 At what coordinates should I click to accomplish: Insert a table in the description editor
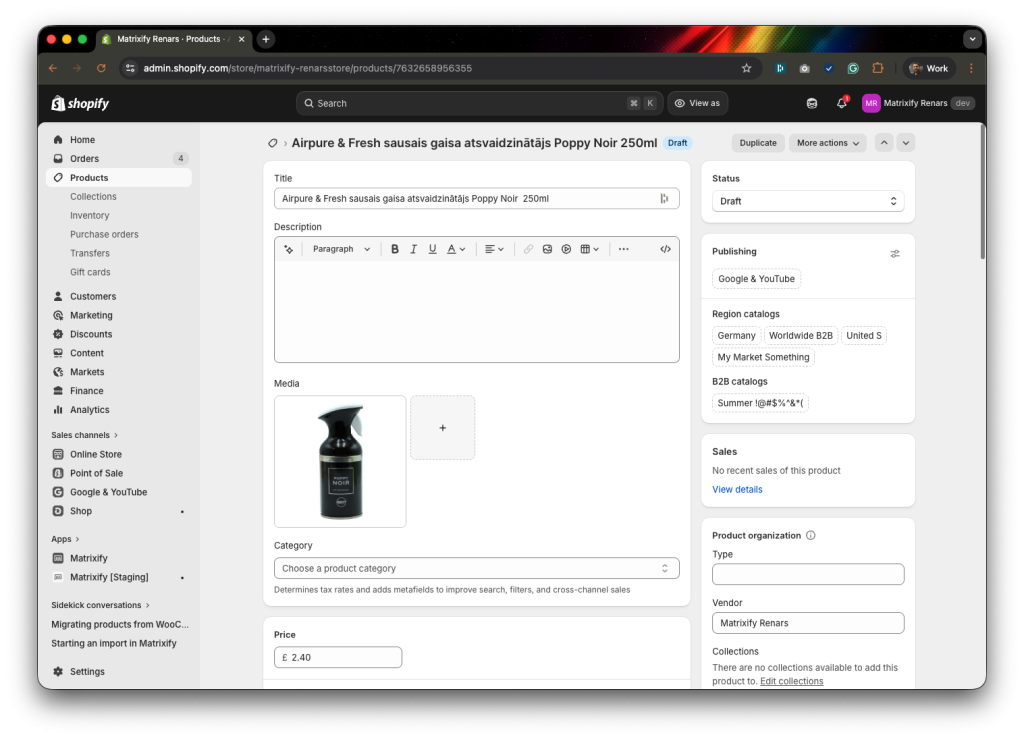[585, 249]
